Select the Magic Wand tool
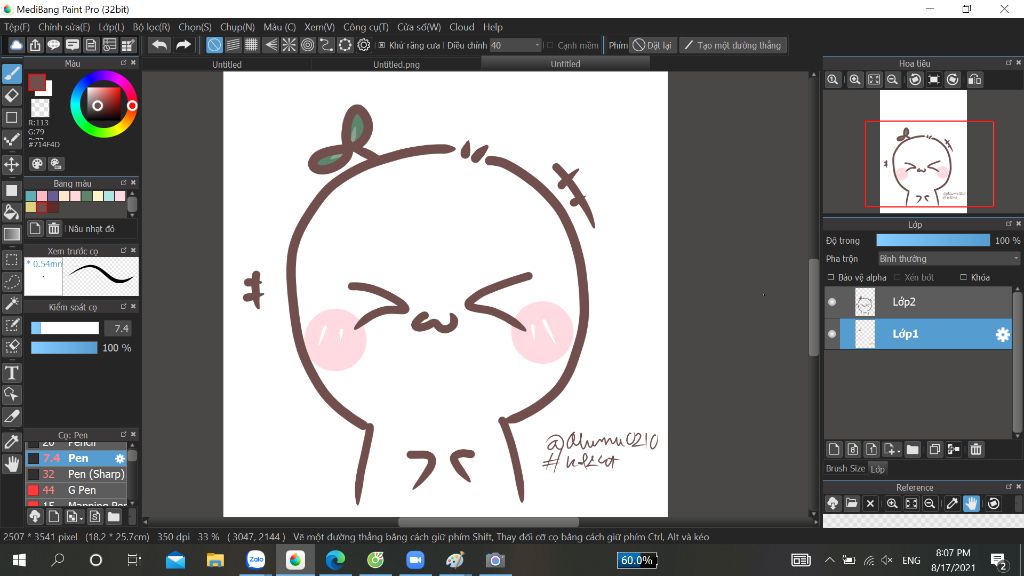Viewport: 1024px width, 576px height. click(12, 303)
